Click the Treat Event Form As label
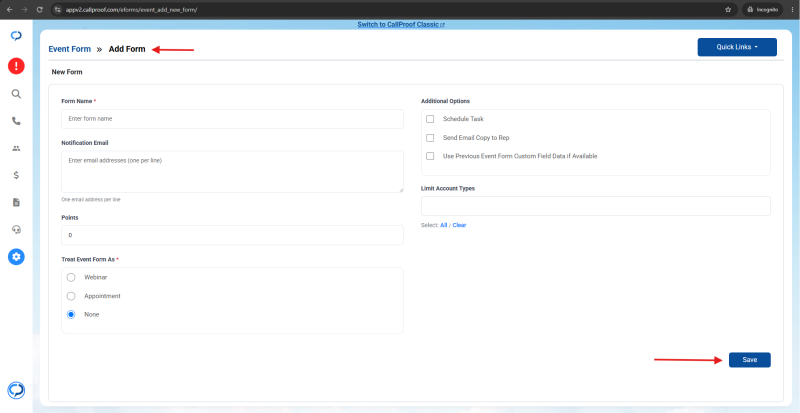The width and height of the screenshot is (800, 413). pos(90,259)
